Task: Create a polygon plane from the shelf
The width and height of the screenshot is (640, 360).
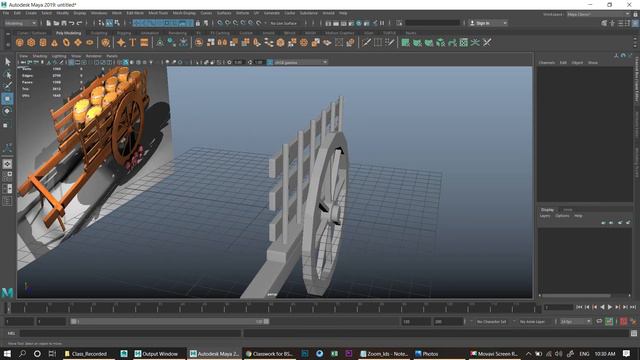Action: pos(78,42)
